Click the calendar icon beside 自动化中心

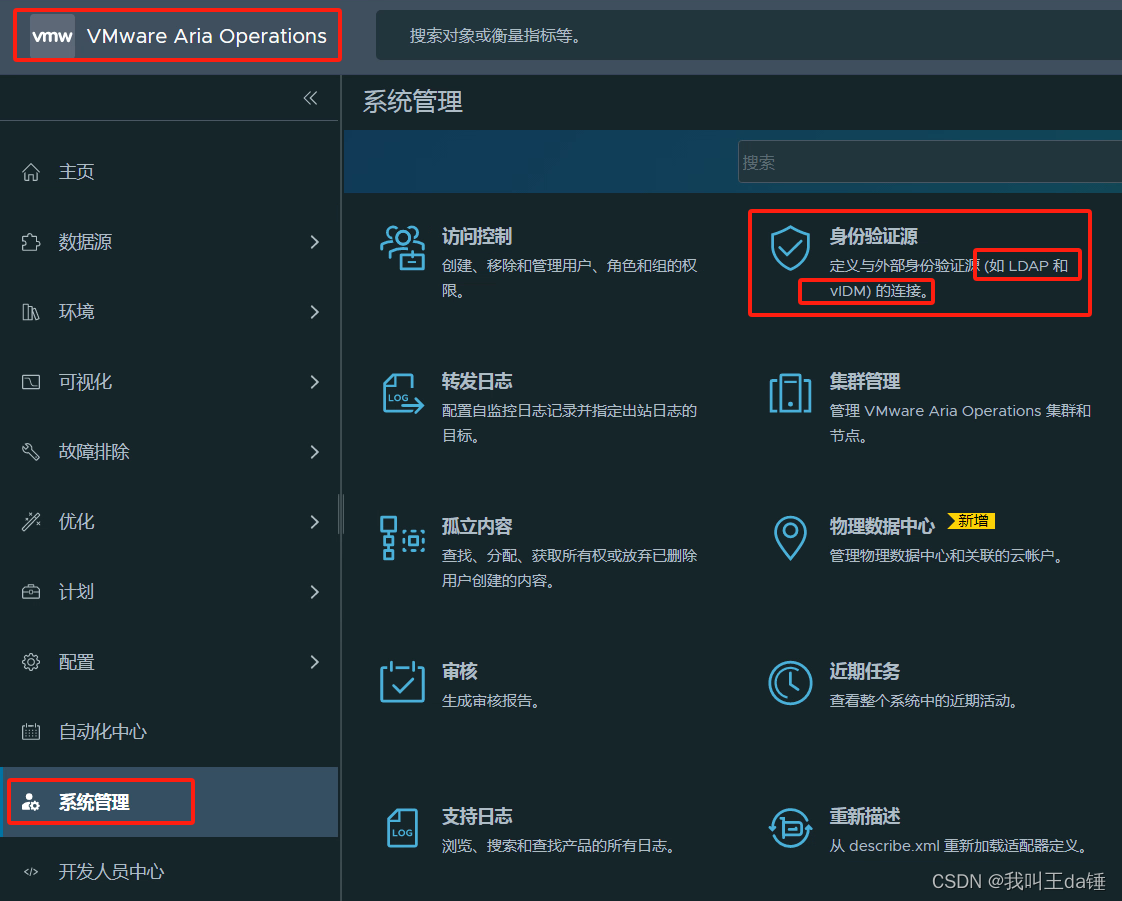31,731
